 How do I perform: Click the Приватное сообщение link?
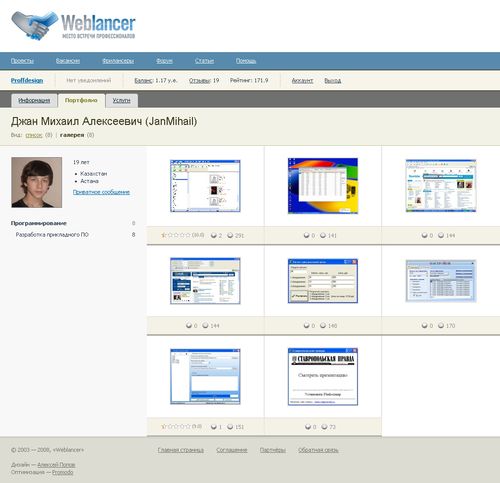point(101,192)
